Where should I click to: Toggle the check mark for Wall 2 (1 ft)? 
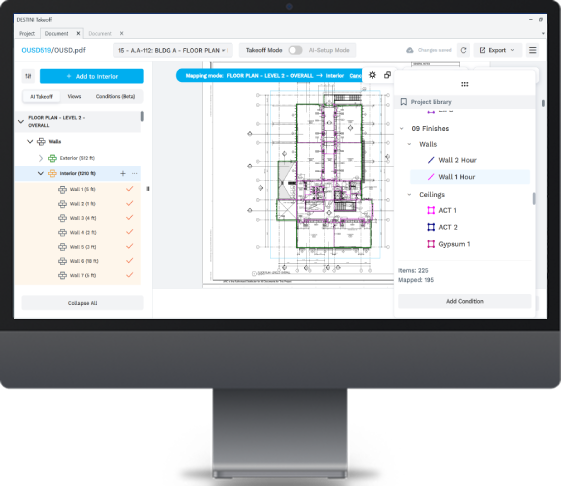click(130, 203)
